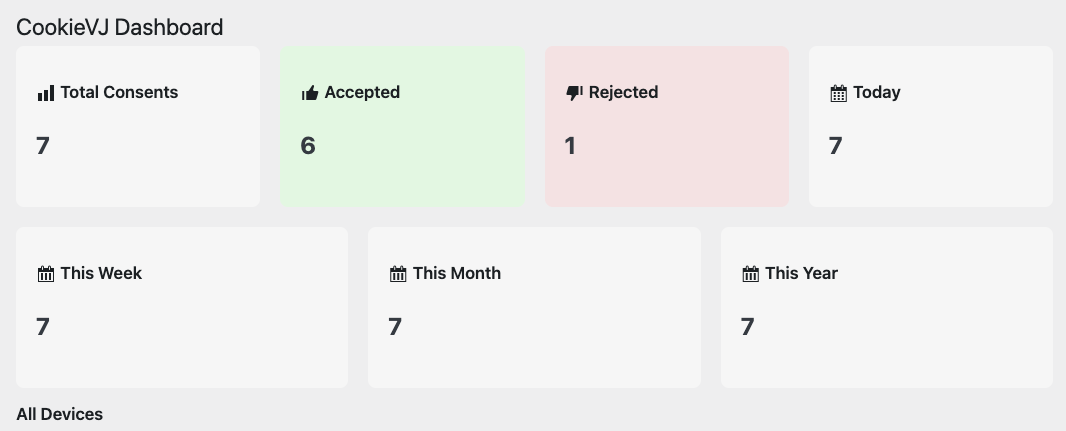
Task: Click the calendar icon beside This Week
Action: coord(45,274)
